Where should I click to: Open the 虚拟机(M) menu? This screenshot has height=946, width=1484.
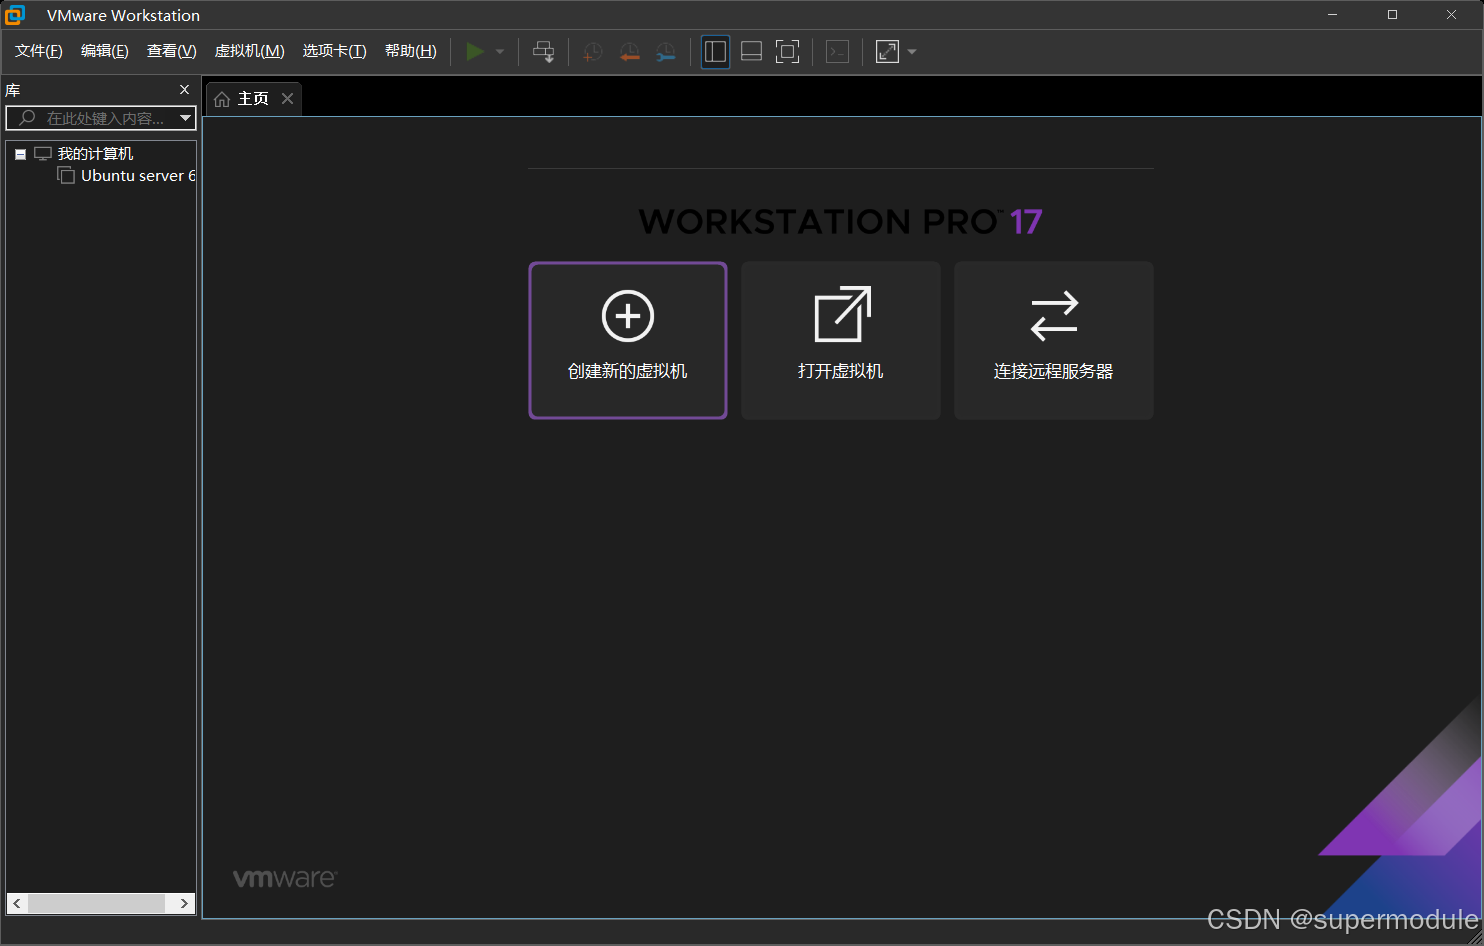[x=250, y=51]
